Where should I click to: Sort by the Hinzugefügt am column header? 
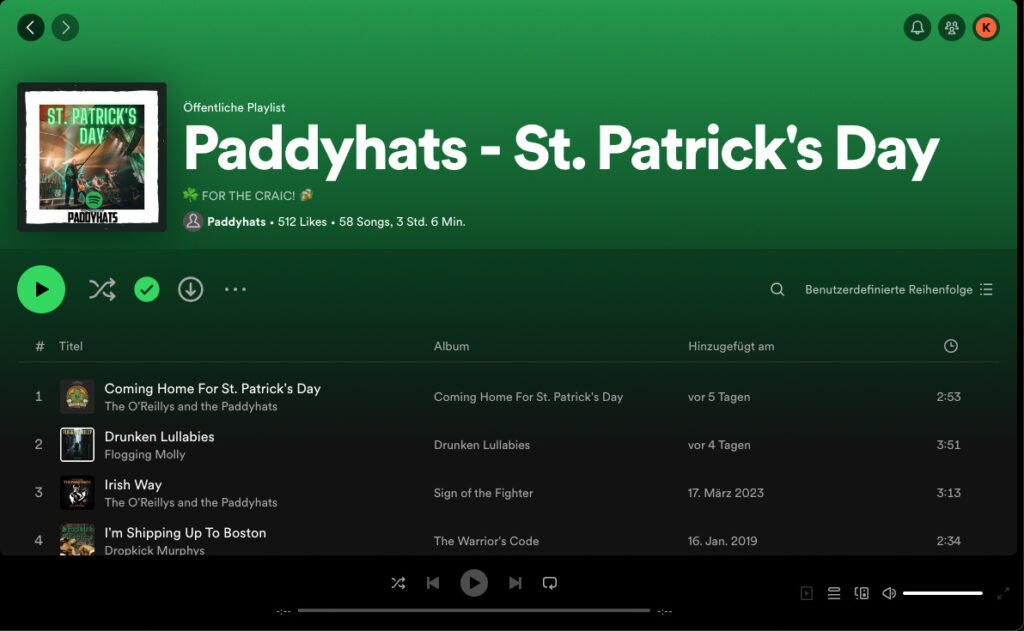pos(731,346)
